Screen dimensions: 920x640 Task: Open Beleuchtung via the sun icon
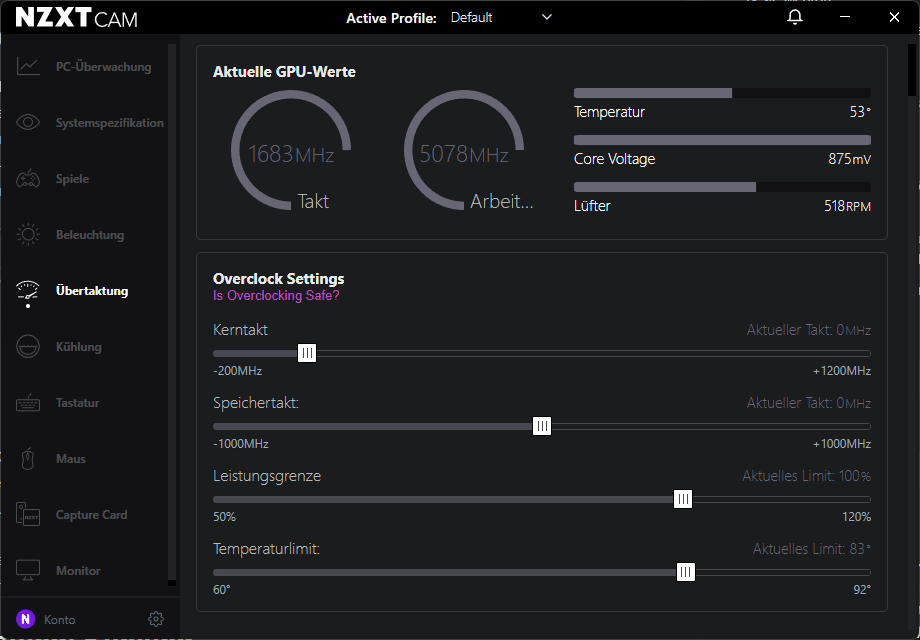pos(28,235)
